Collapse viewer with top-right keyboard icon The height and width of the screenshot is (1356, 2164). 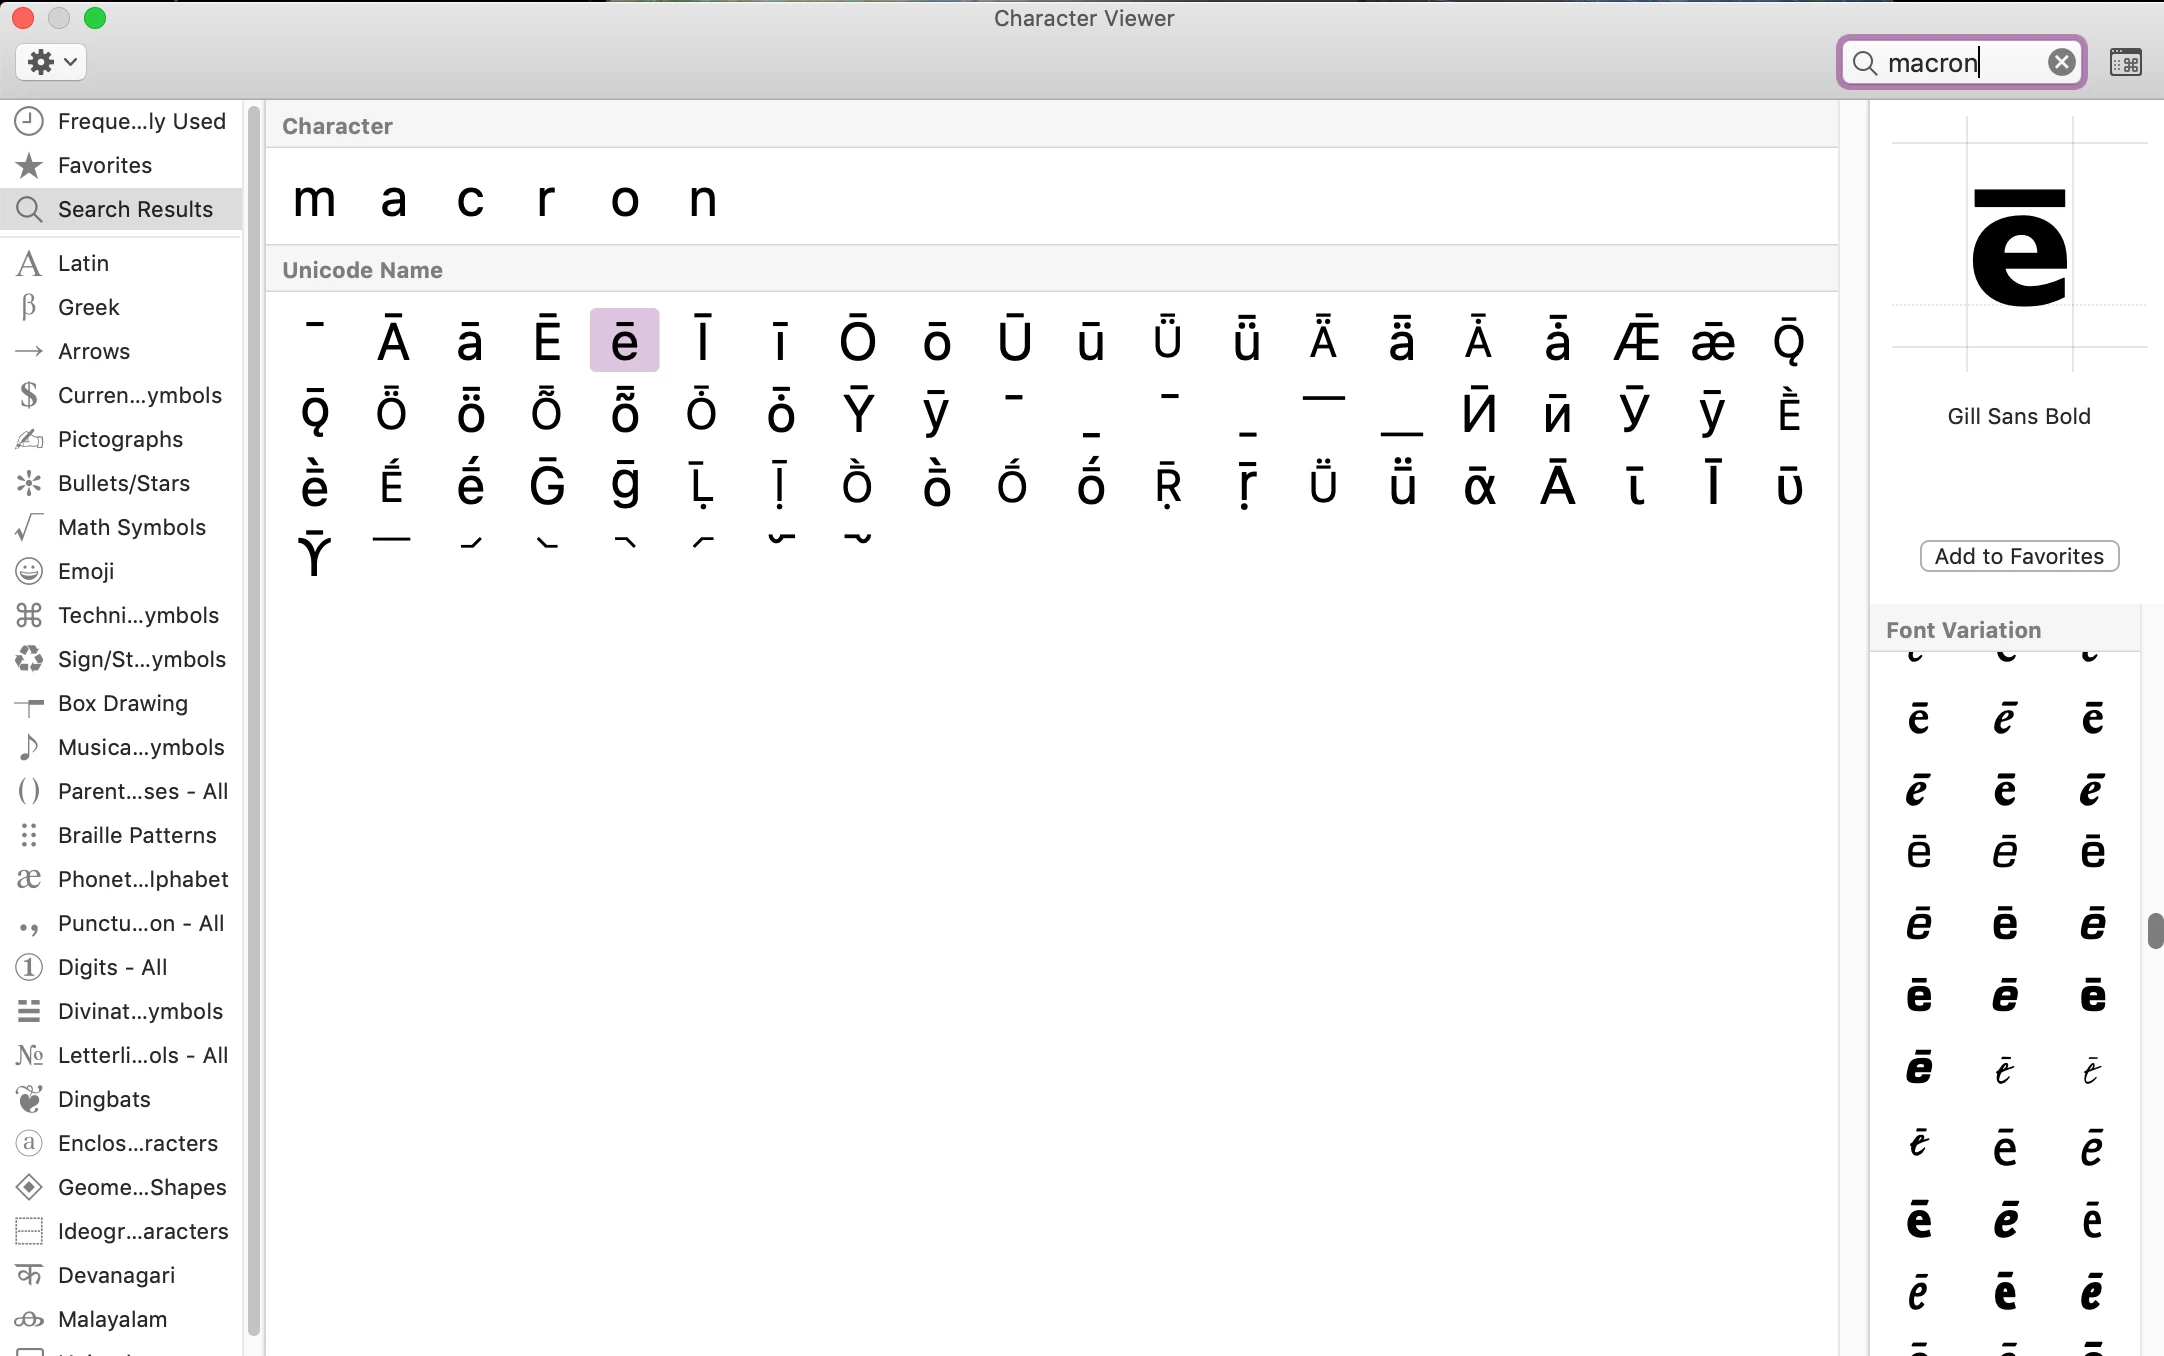[x=2125, y=62]
